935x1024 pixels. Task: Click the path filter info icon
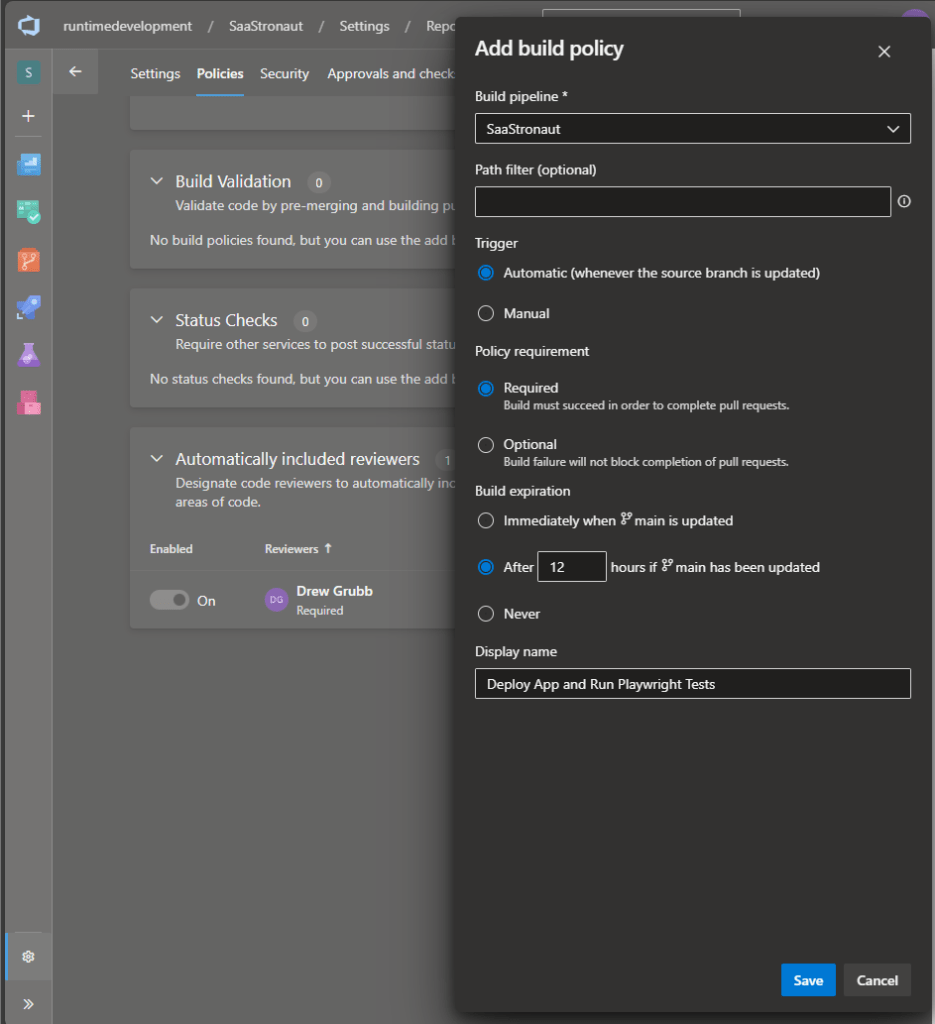click(904, 202)
